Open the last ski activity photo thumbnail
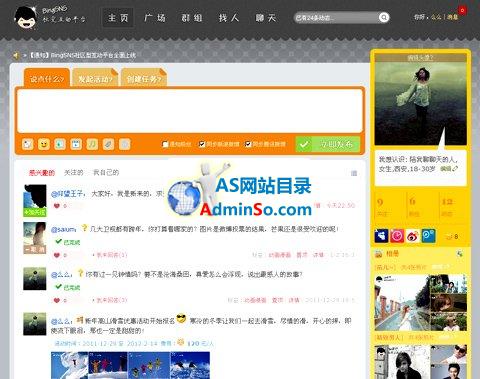Screen dimensions: 480x379 click(x=190, y=365)
